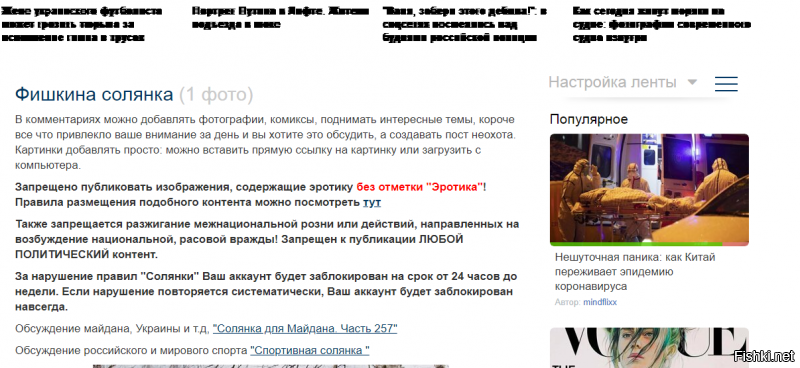This screenshot has height=368, width=800.
Task: Open author mindflixx profile
Action: pos(600,302)
